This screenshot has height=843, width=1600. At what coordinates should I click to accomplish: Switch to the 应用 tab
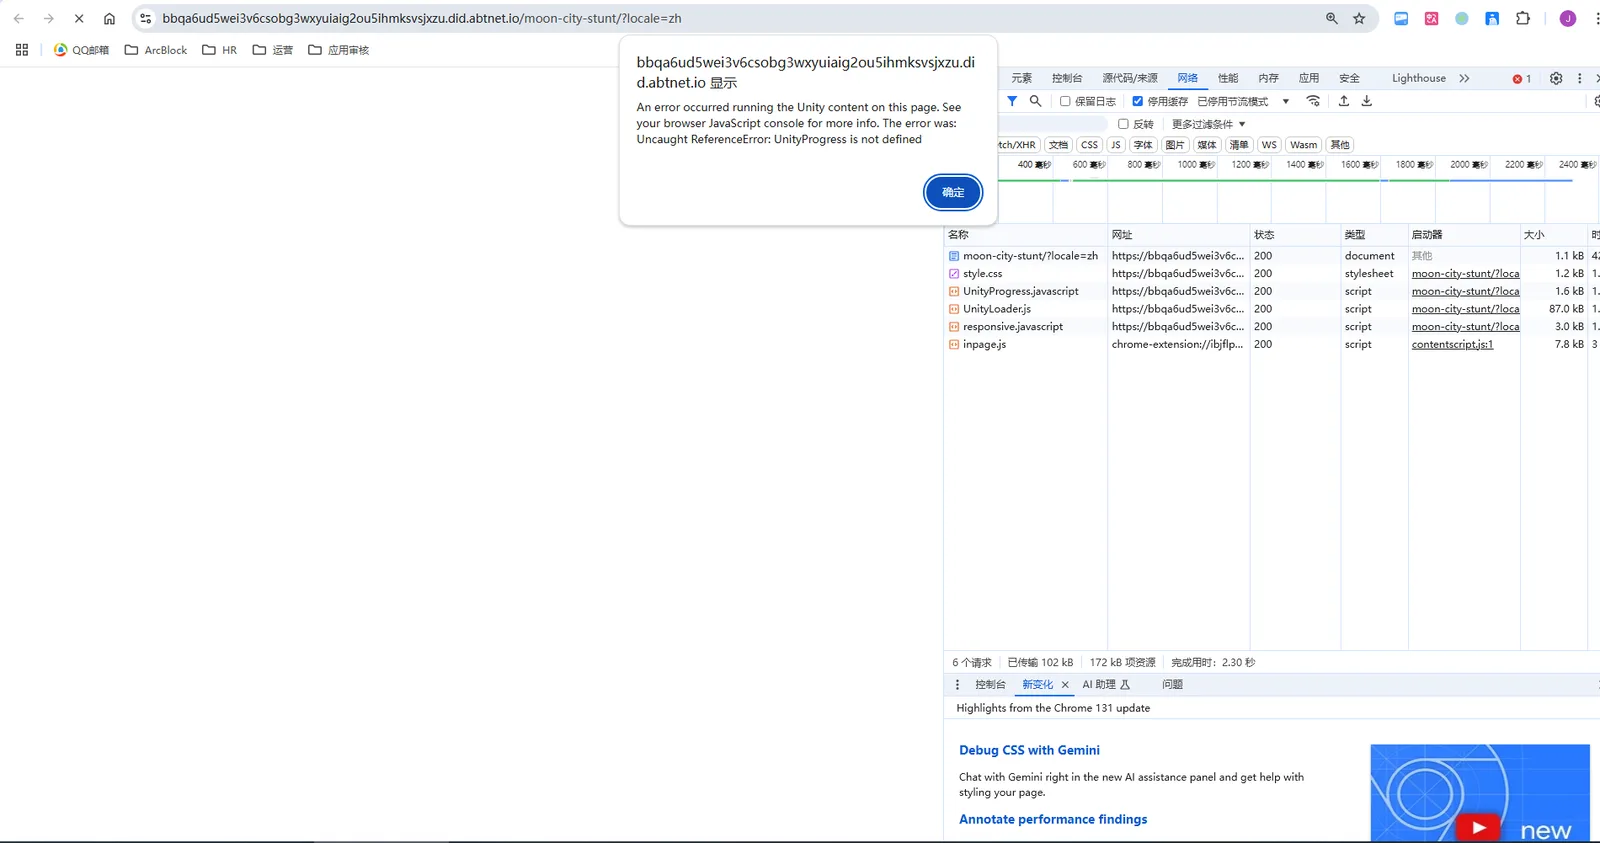1309,78
